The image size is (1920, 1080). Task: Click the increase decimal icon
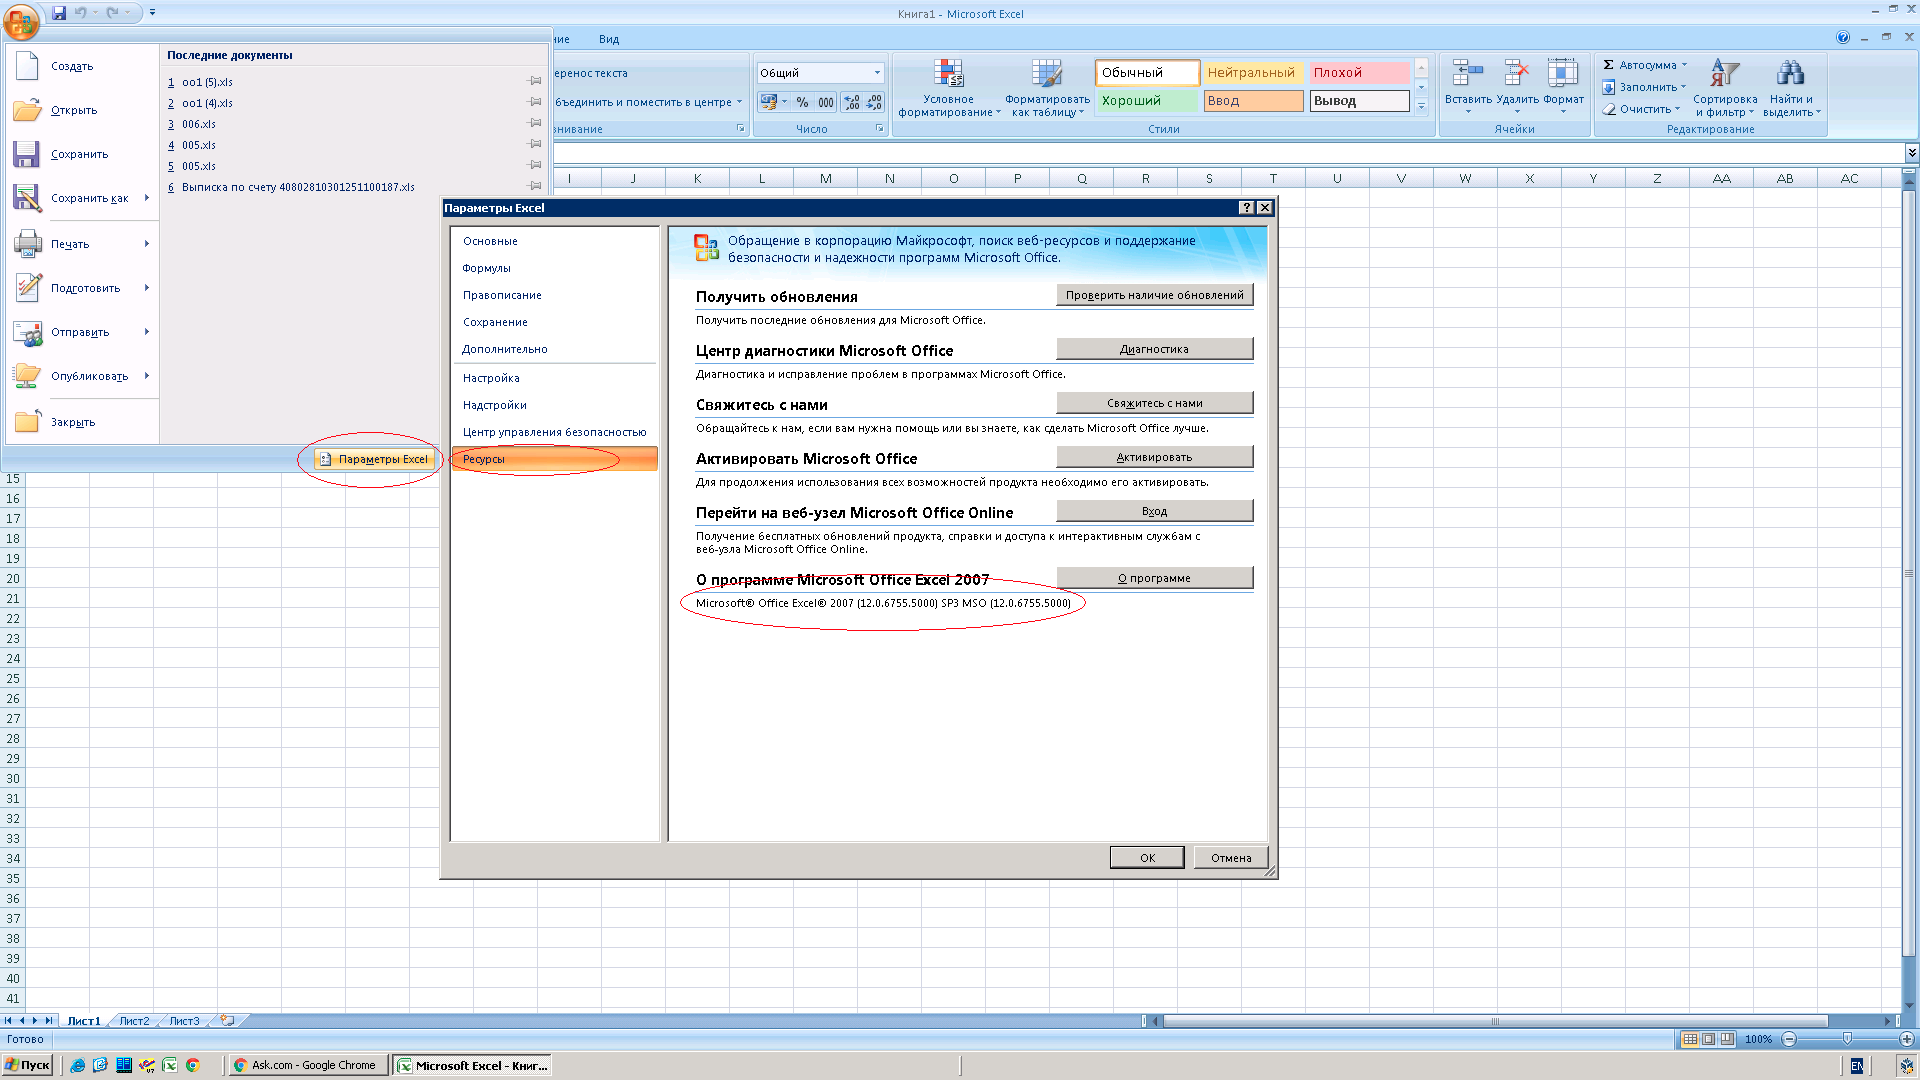pos(851,102)
